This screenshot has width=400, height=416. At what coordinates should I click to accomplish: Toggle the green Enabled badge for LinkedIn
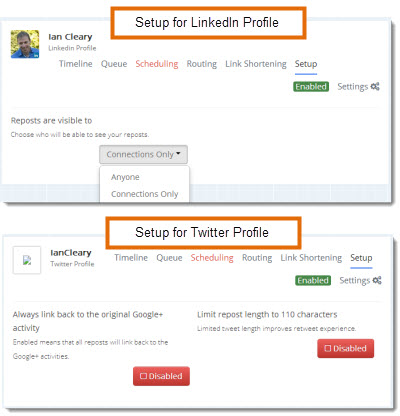[x=311, y=87]
